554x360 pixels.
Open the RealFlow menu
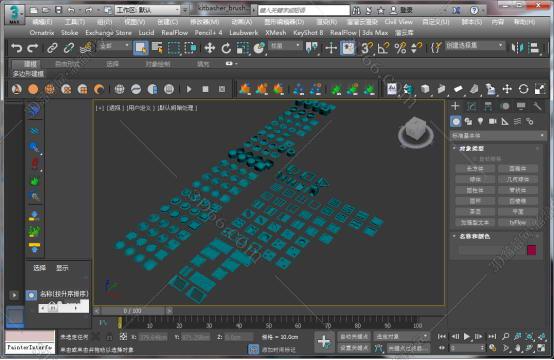175,33
